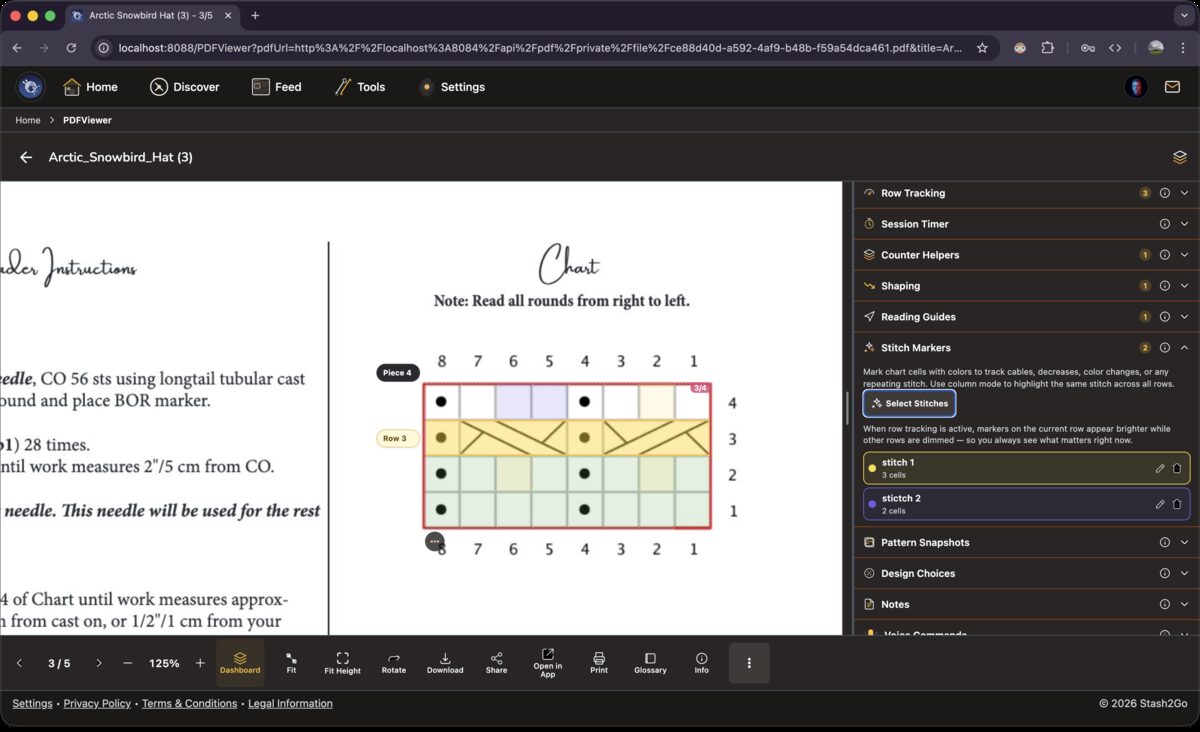Image resolution: width=1200 pixels, height=732 pixels.
Task: Toggle Fit view mode
Action: click(x=291, y=662)
